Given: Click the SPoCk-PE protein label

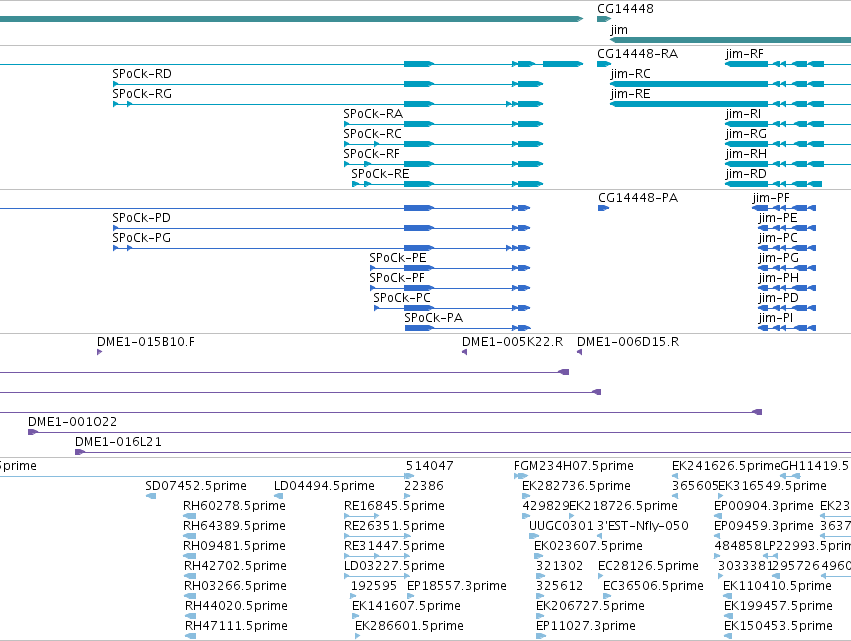Looking at the screenshot, I should (x=398, y=258).
